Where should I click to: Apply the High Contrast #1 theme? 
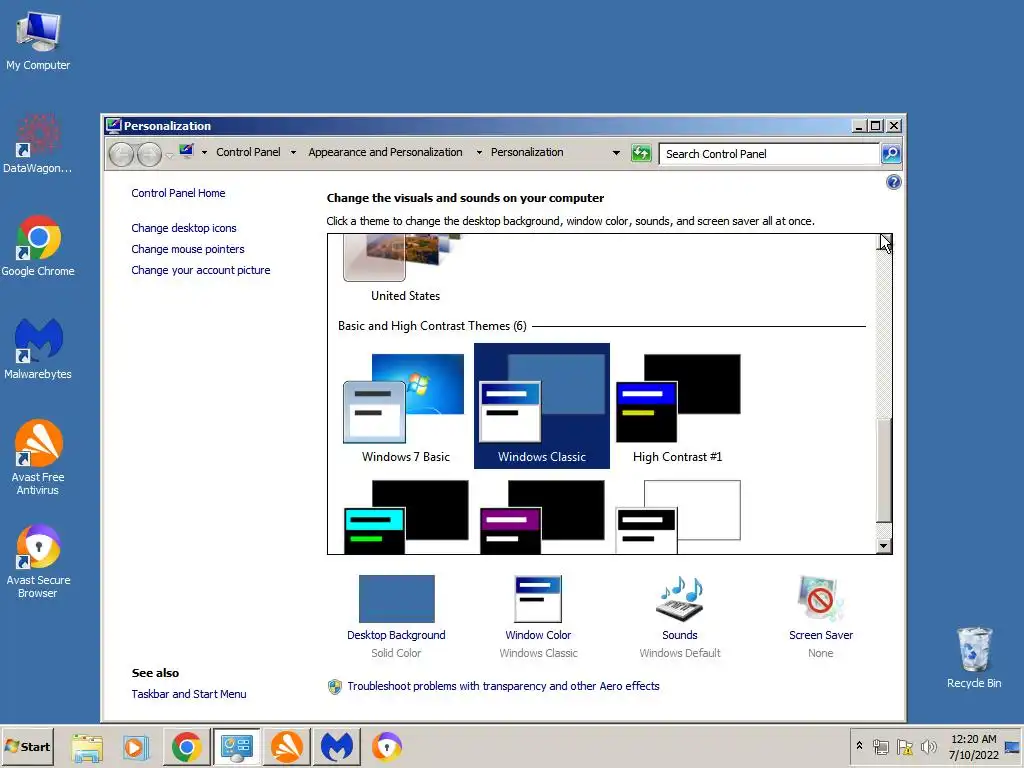click(678, 406)
